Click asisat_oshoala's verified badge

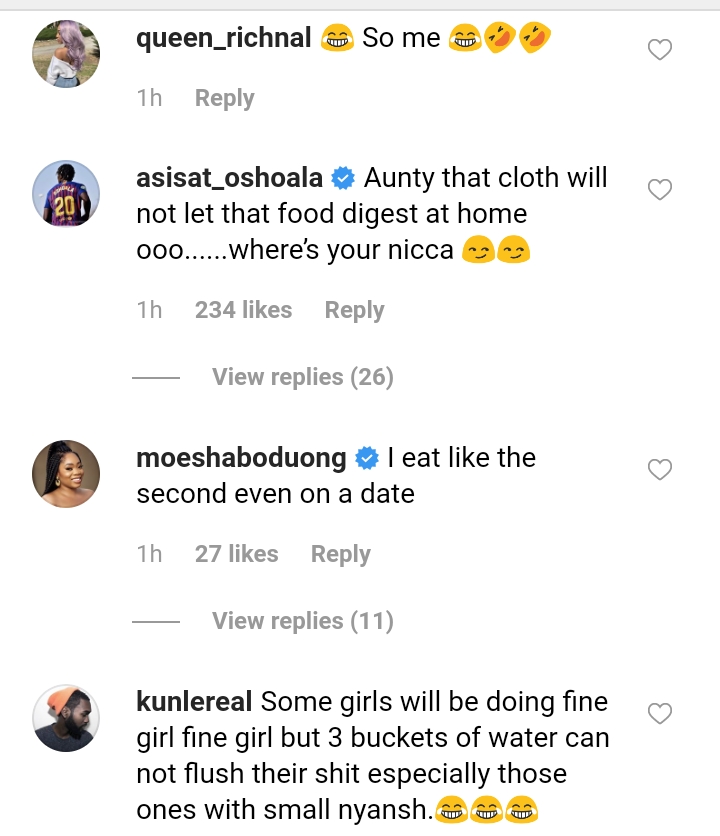click(x=343, y=179)
